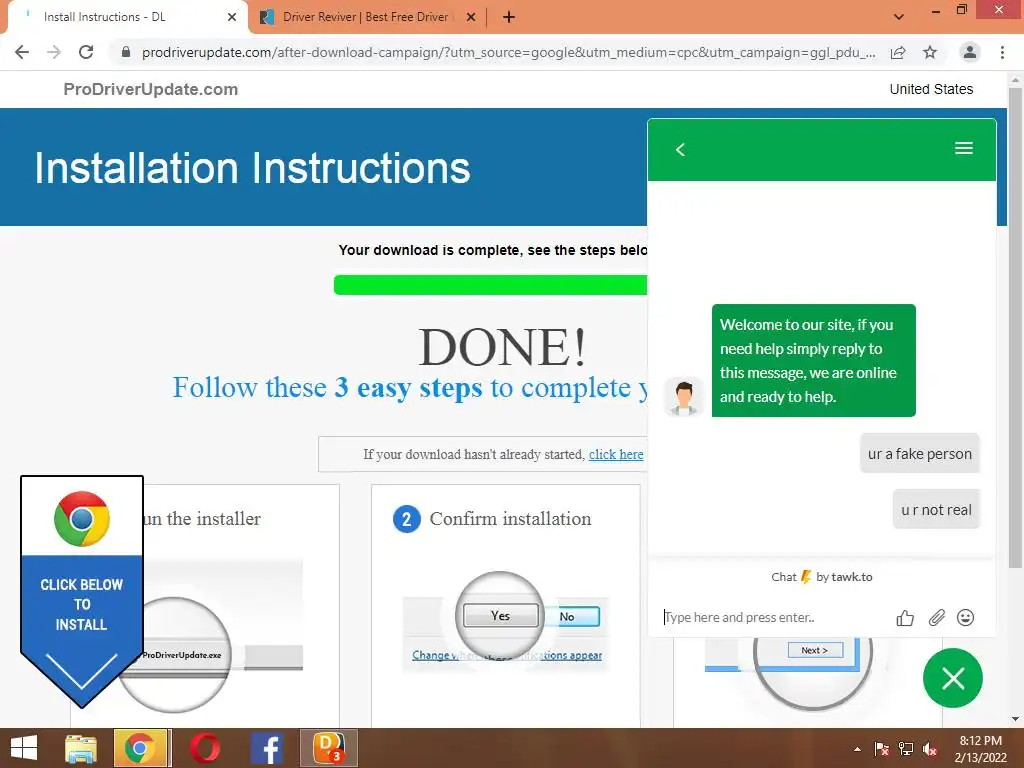1024x768 pixels.
Task: Open the Windows Start menu
Action: (24, 748)
